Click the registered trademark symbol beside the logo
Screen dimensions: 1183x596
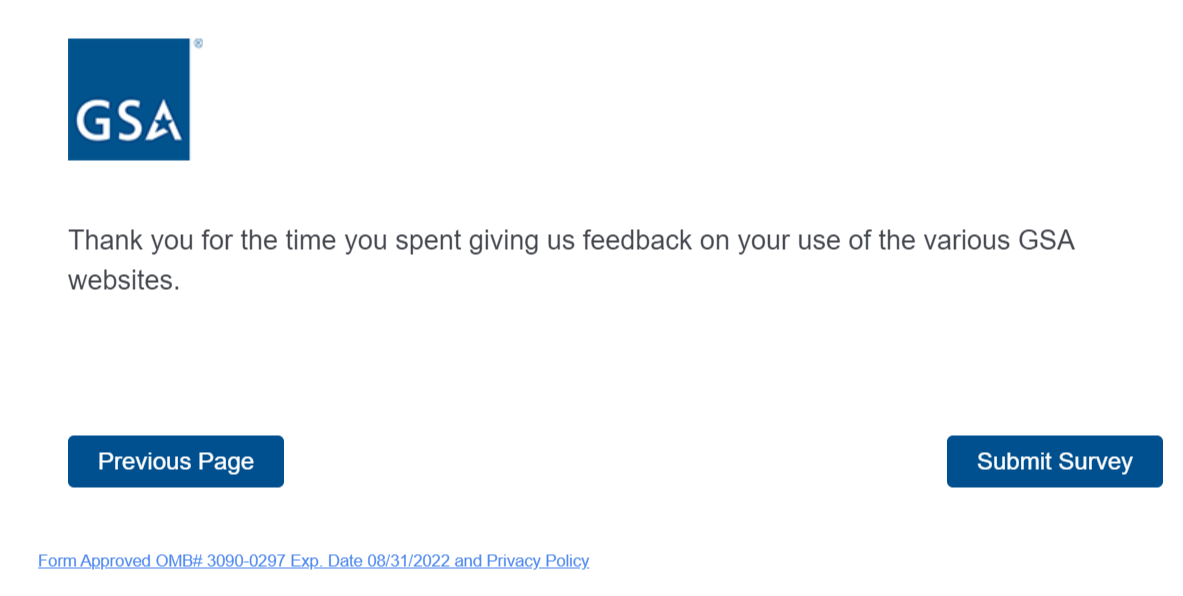(198, 44)
